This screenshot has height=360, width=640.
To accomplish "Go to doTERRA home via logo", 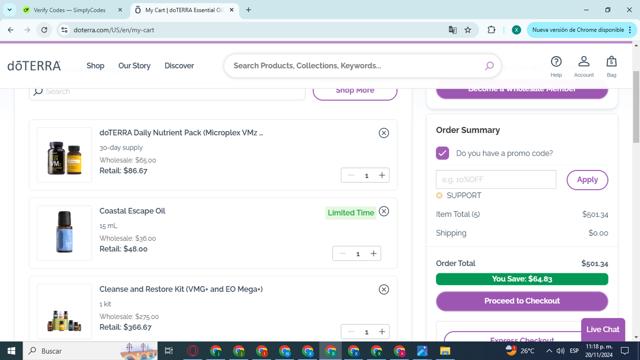I will point(34,66).
